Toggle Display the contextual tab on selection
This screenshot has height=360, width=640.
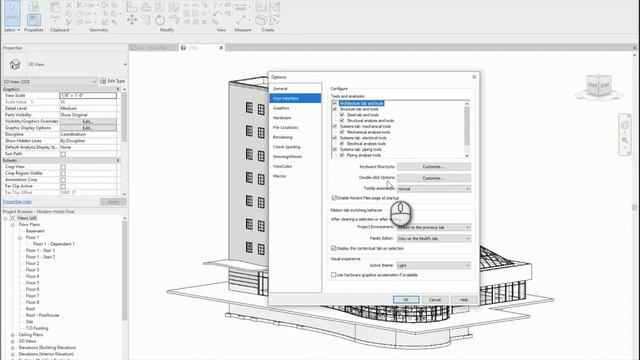333,248
